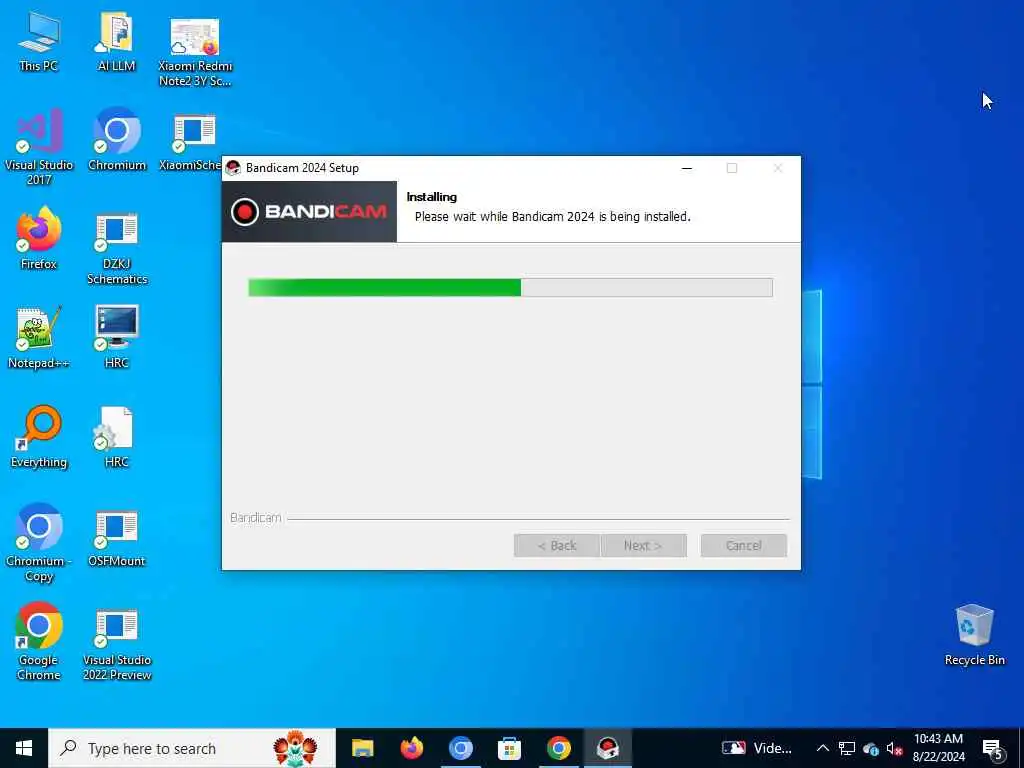Click the < Back button in setup
Screen dimensions: 1024x768
557,545
